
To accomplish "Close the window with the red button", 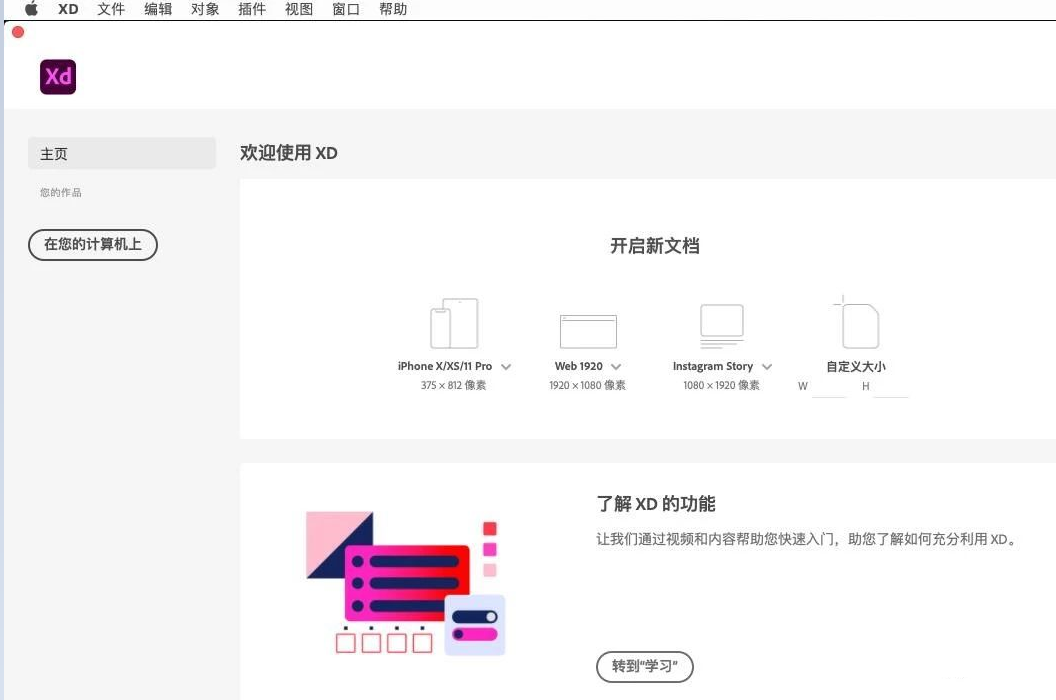I will (18, 32).
